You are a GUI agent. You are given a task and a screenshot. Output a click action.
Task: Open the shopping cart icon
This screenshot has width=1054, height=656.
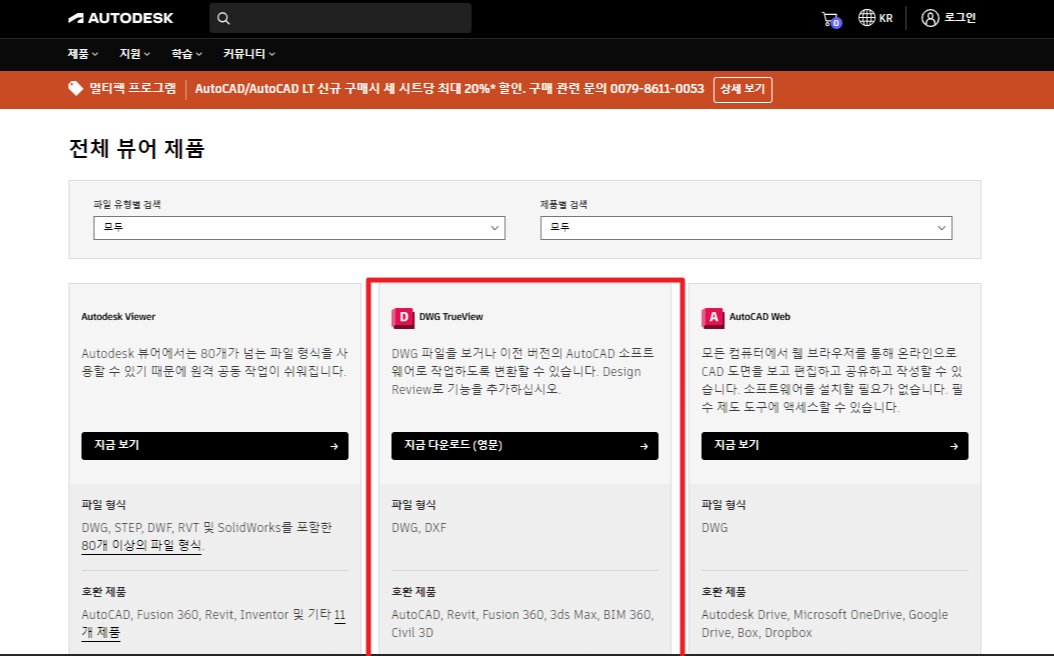pyautogui.click(x=831, y=19)
